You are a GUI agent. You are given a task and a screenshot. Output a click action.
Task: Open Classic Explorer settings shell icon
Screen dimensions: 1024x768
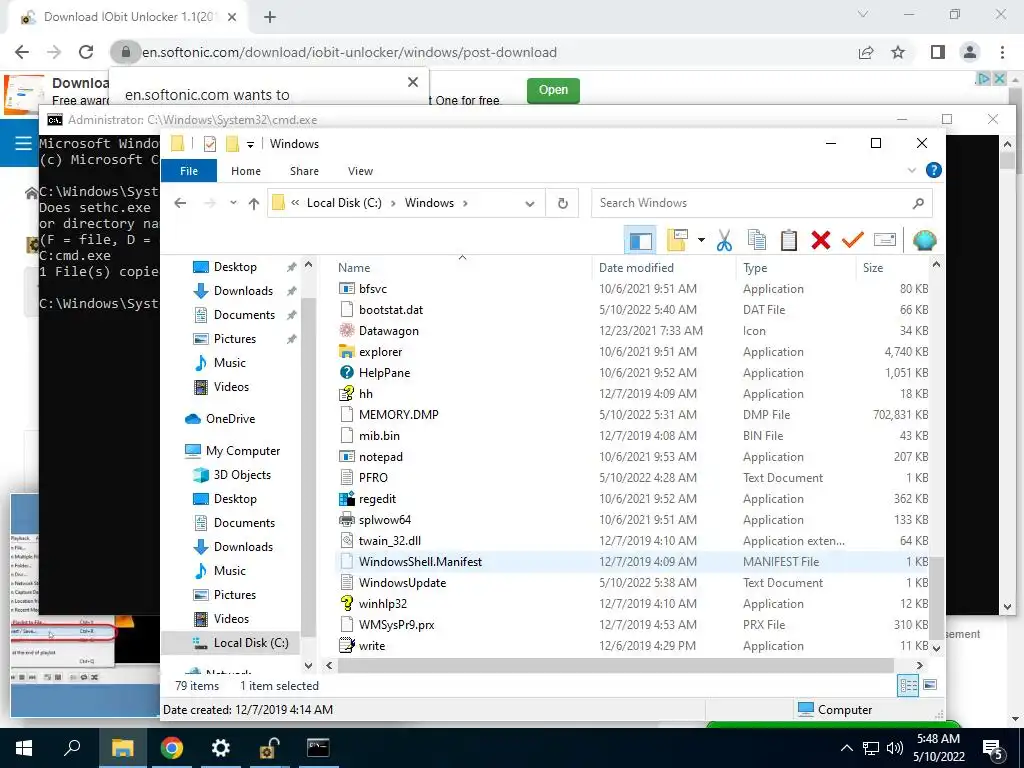click(x=924, y=240)
